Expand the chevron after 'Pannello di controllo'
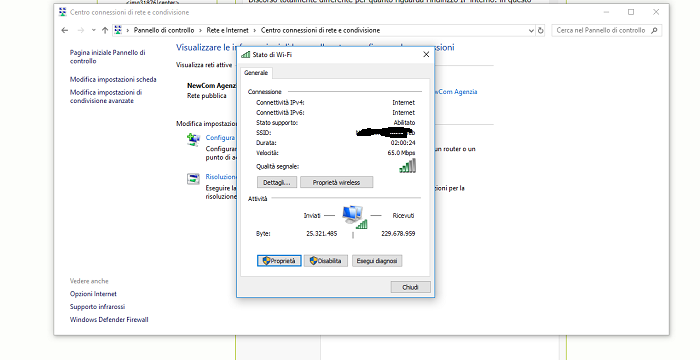700x360 pixels. [200, 30]
